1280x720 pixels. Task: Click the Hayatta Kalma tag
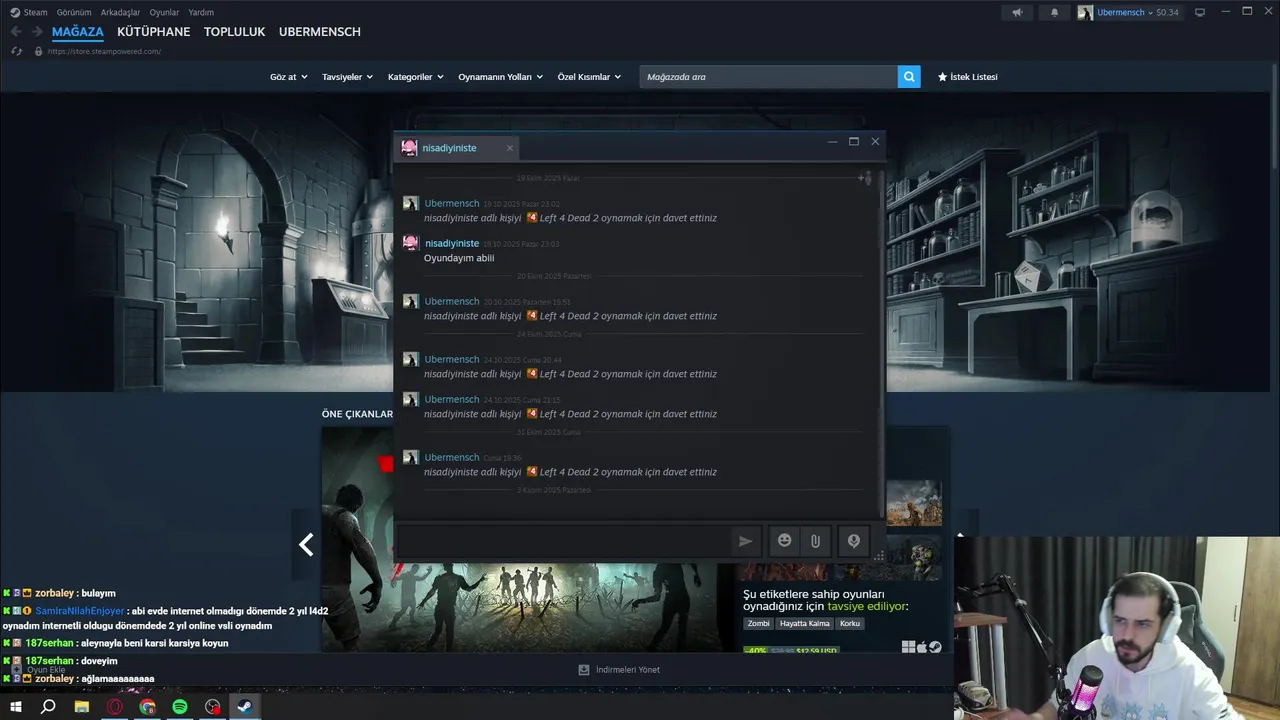805,624
